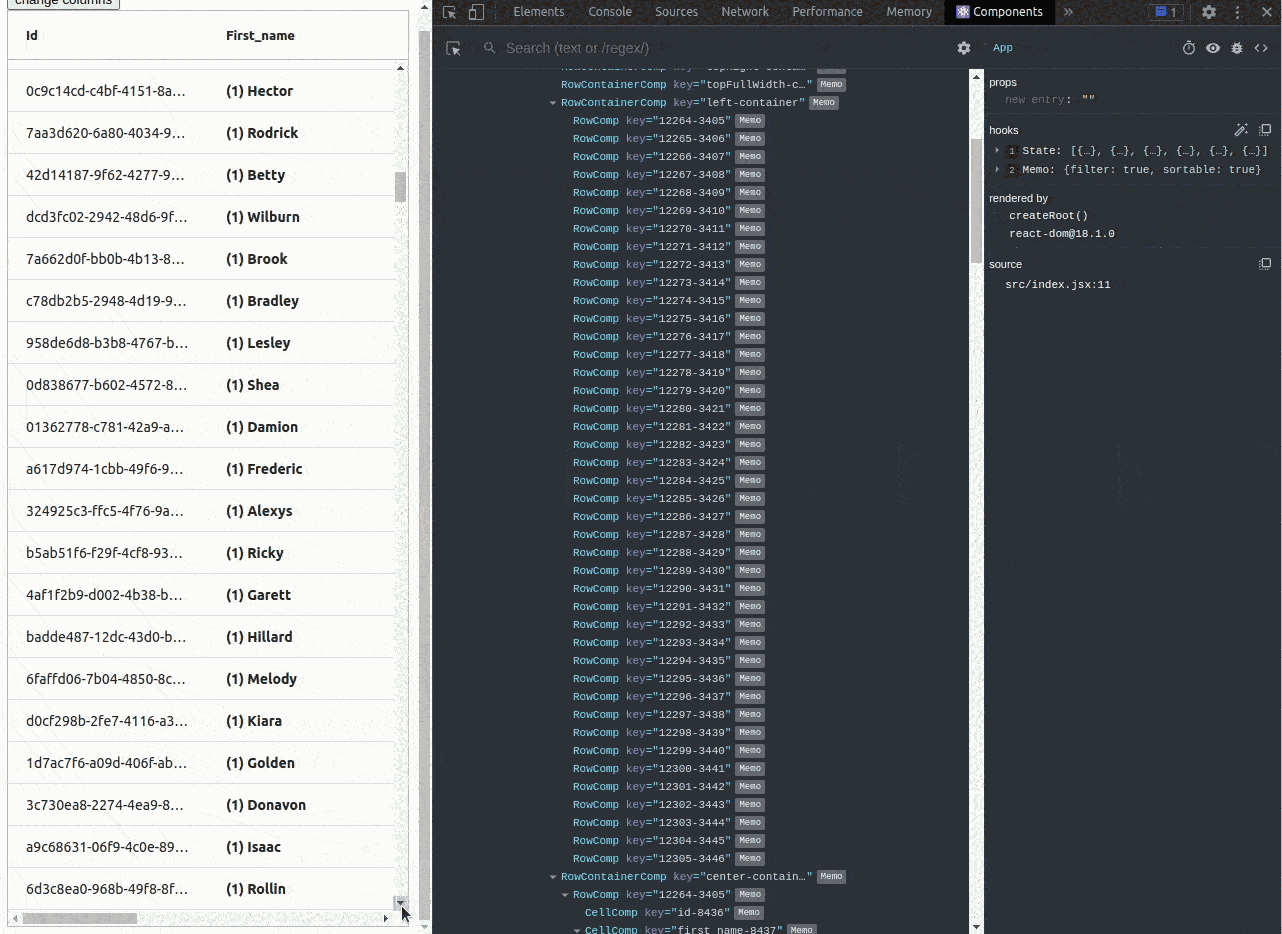Collapse the left-container RowContainerComp node

coord(553,103)
